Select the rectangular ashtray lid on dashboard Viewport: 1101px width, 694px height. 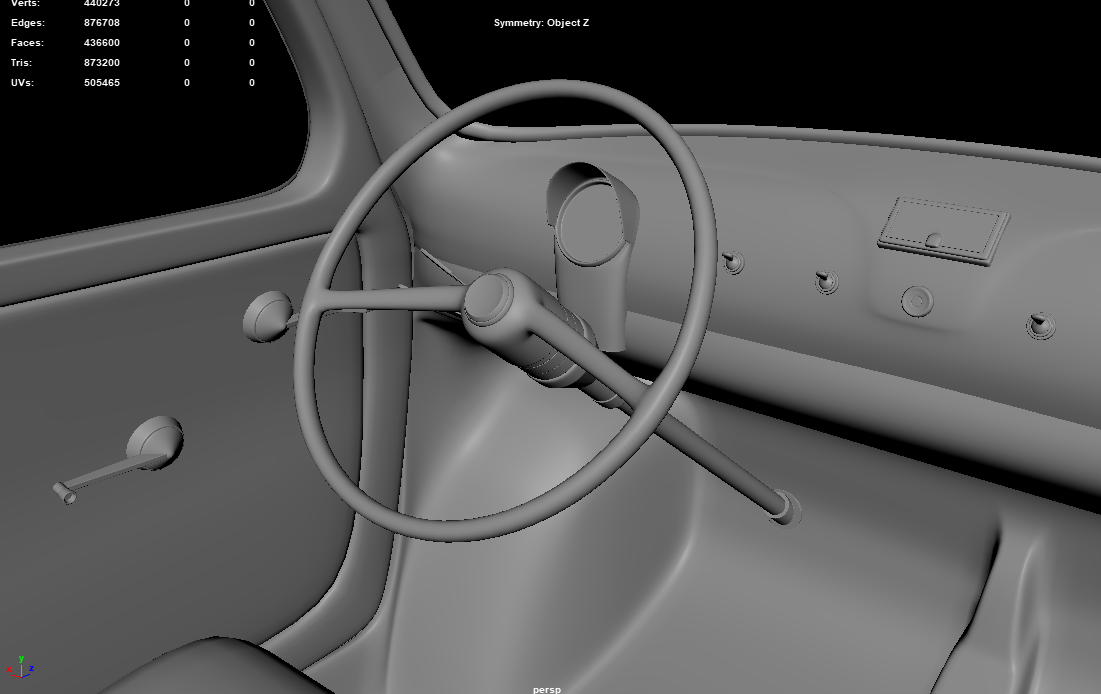tap(943, 231)
